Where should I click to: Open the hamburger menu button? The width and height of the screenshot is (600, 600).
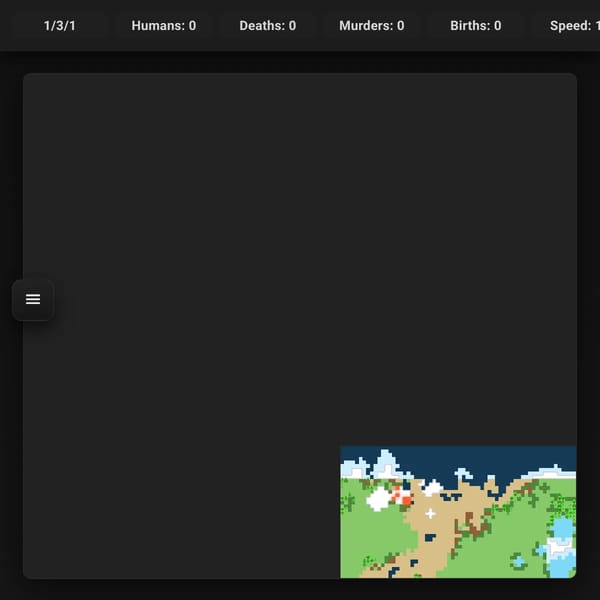pyautogui.click(x=33, y=300)
